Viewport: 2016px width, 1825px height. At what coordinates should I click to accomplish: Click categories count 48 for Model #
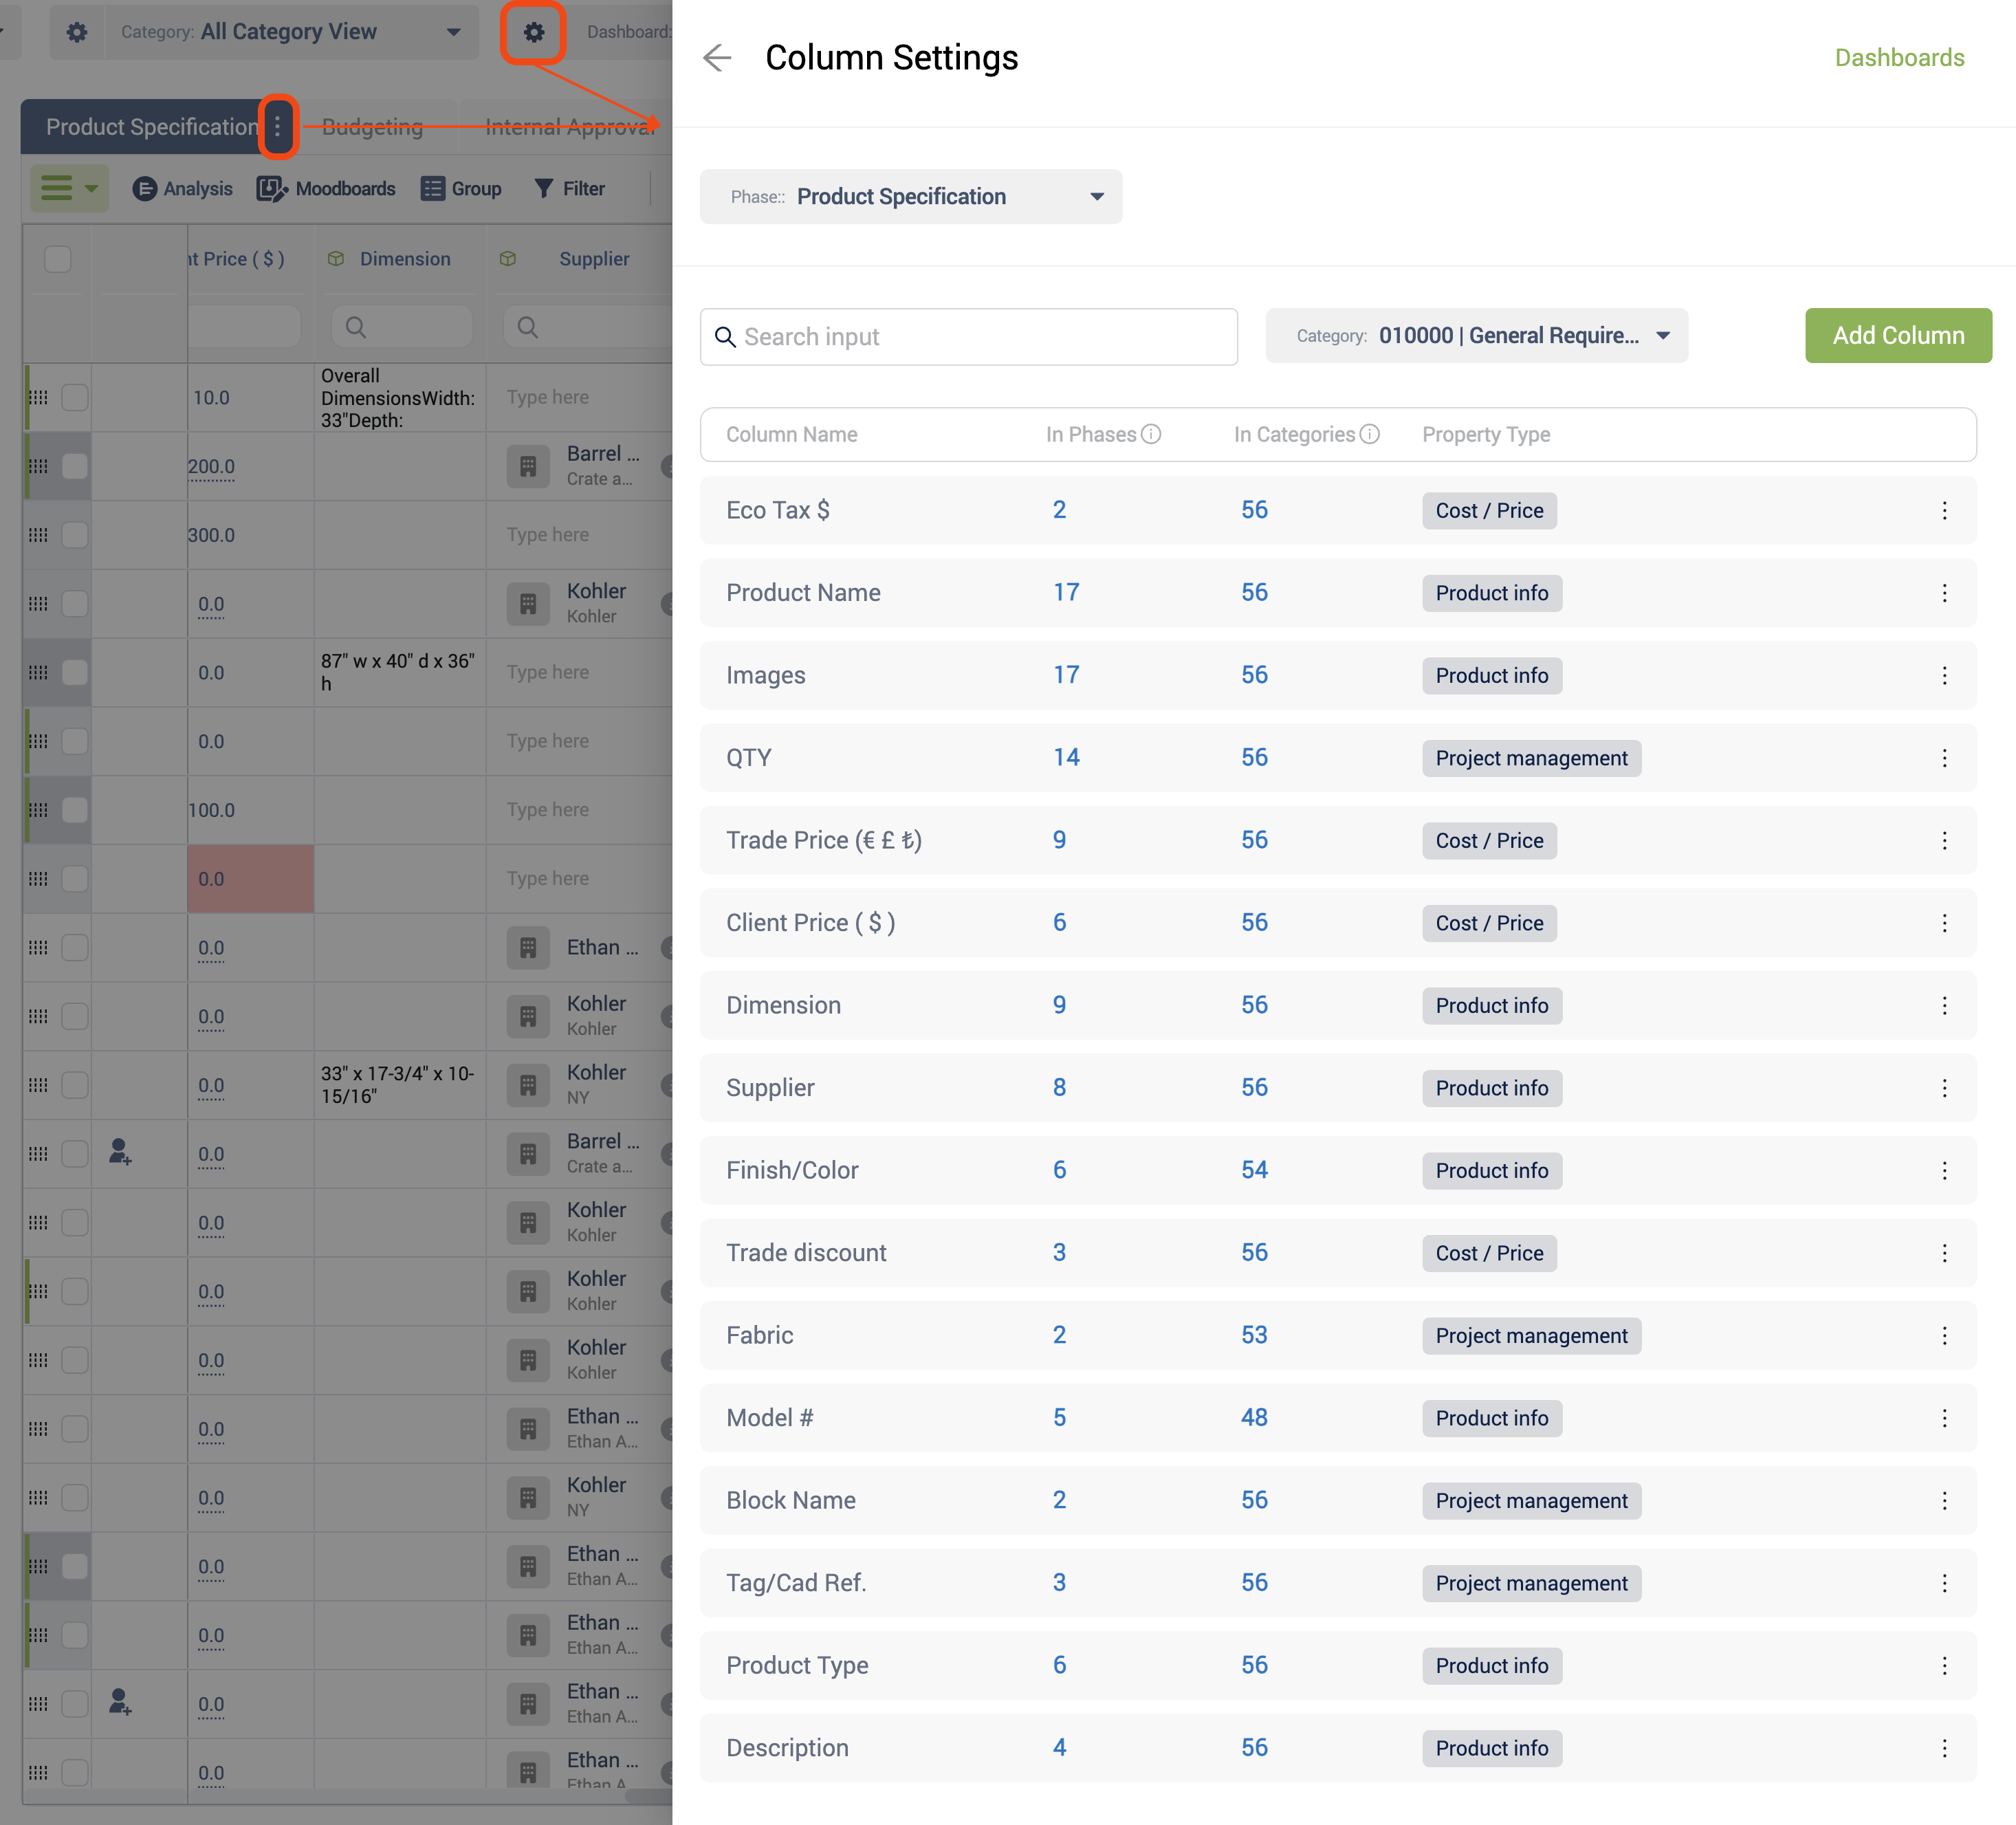click(x=1254, y=1418)
